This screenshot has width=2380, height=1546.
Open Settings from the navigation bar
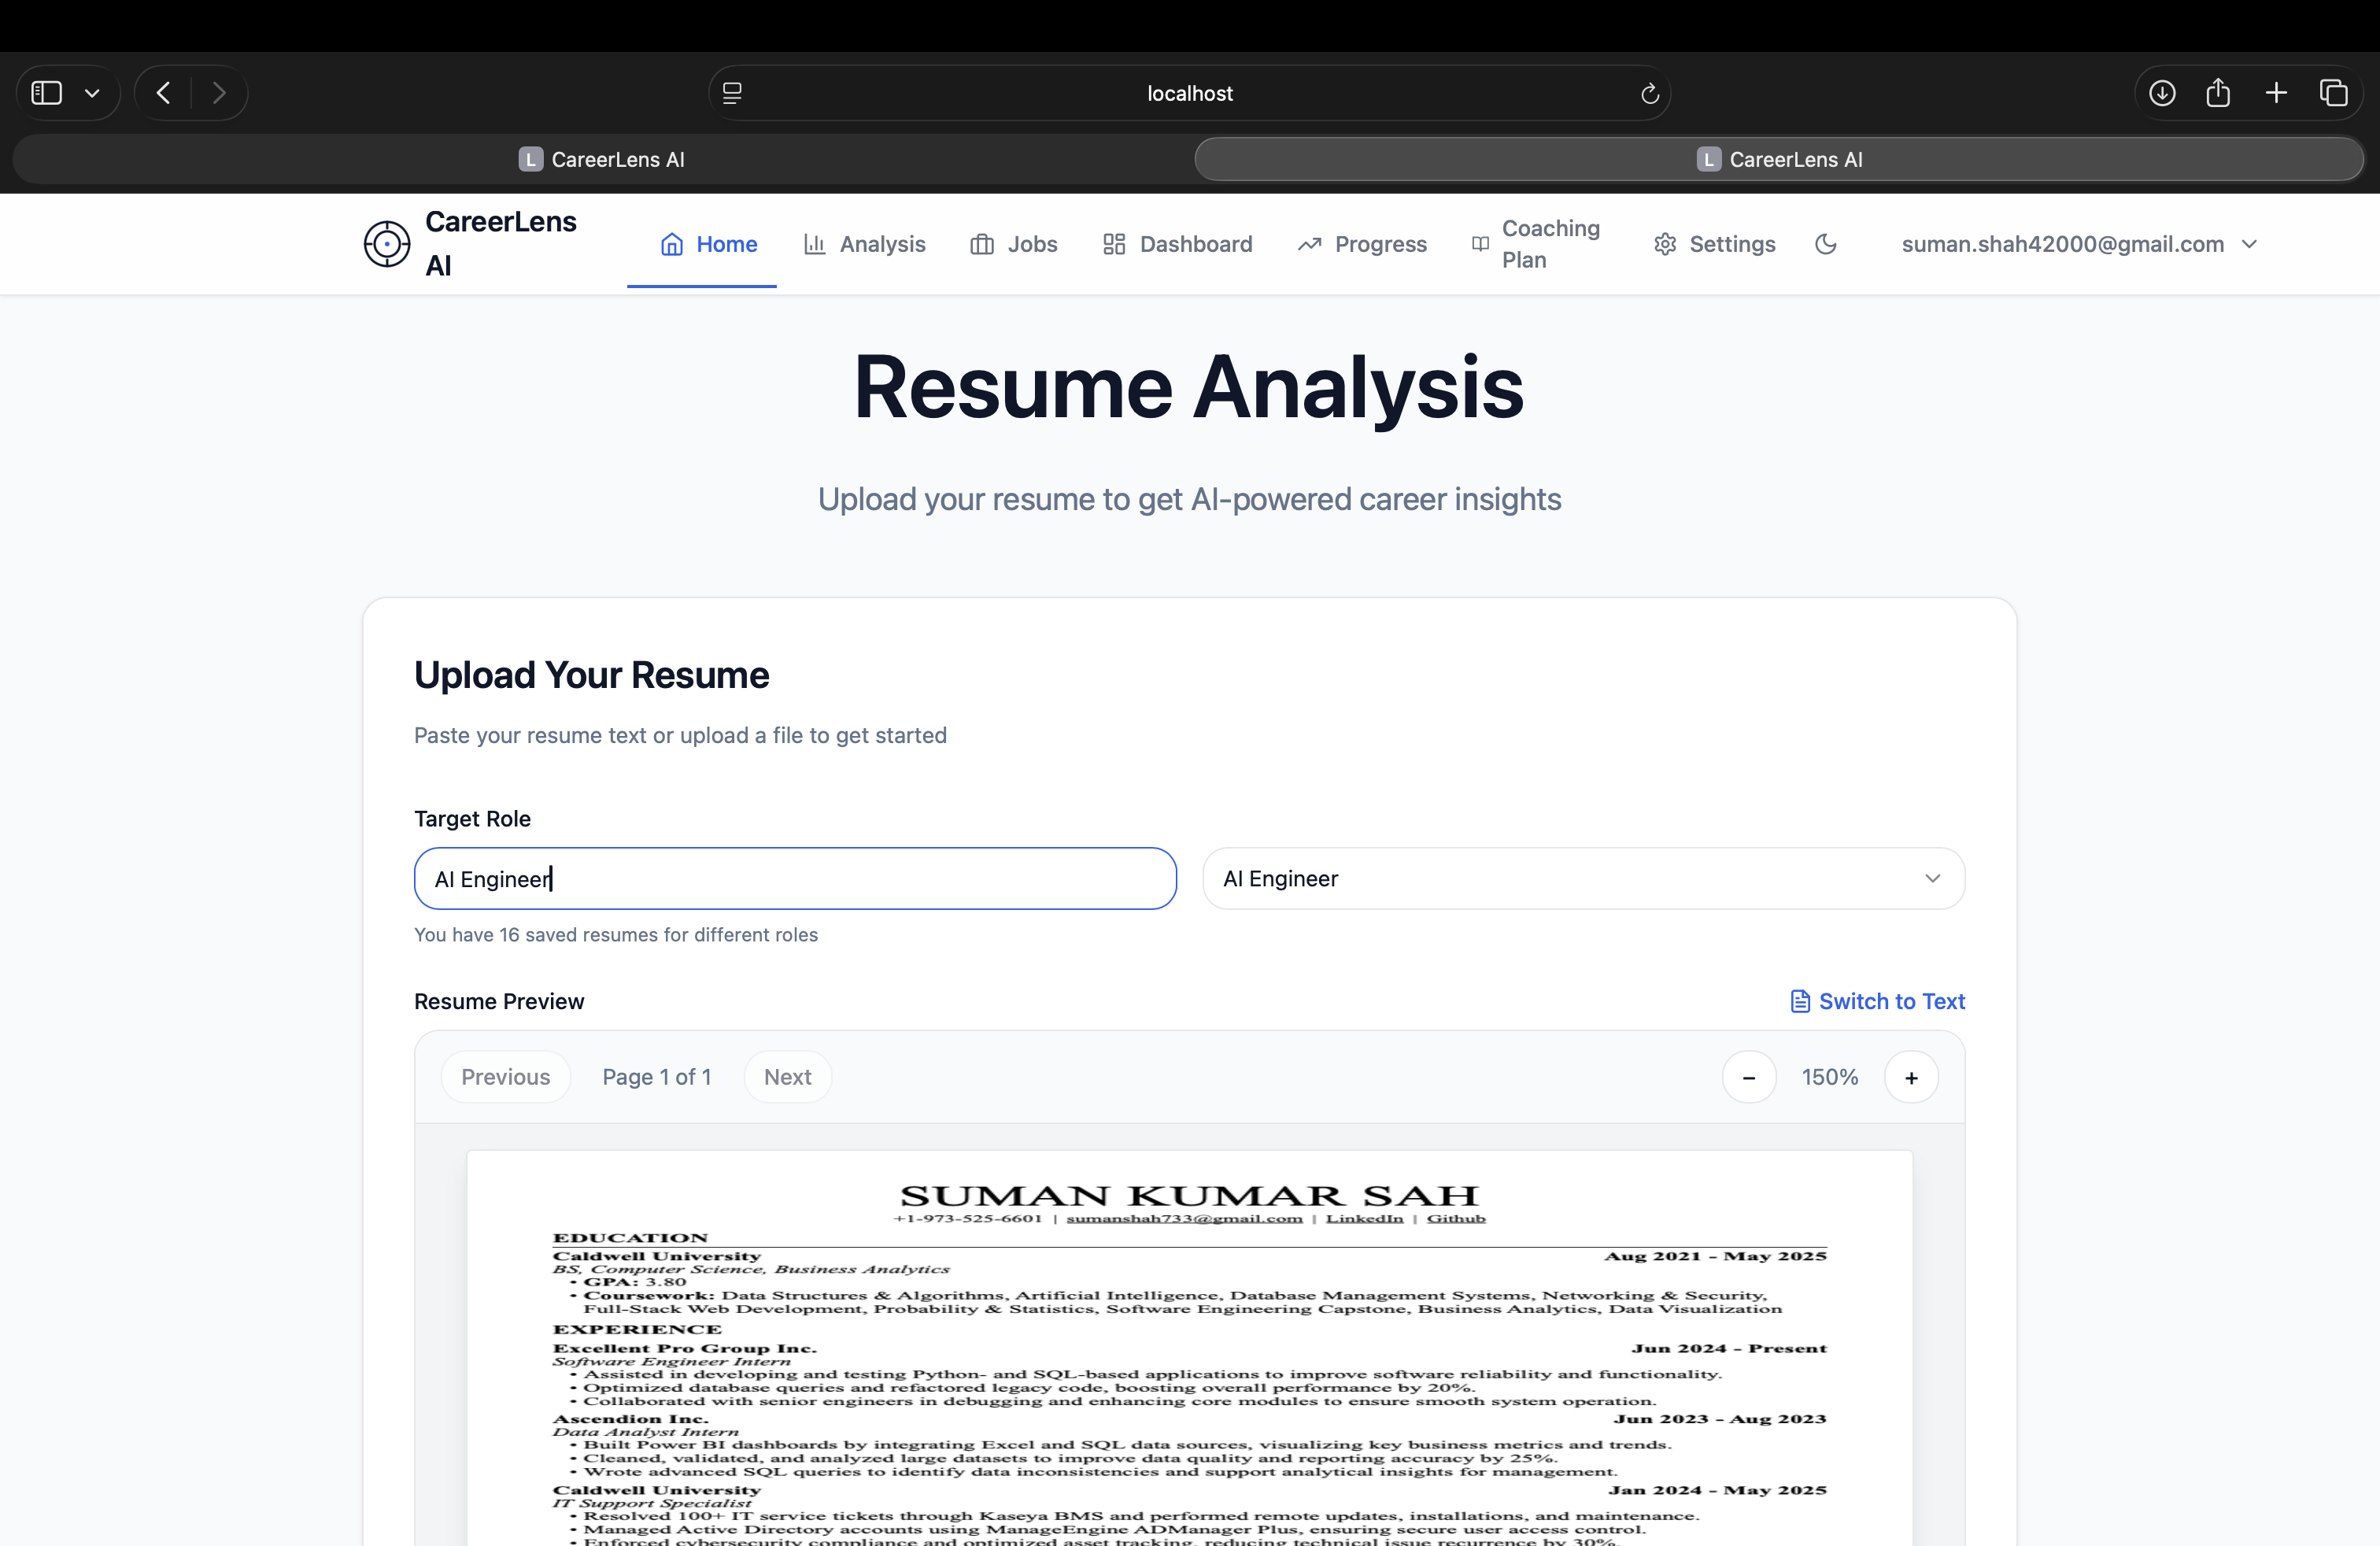click(x=1714, y=244)
